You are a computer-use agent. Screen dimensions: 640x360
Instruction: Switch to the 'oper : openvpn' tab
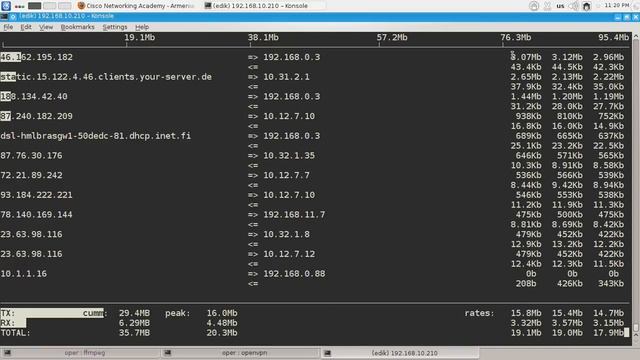[x=240, y=353]
